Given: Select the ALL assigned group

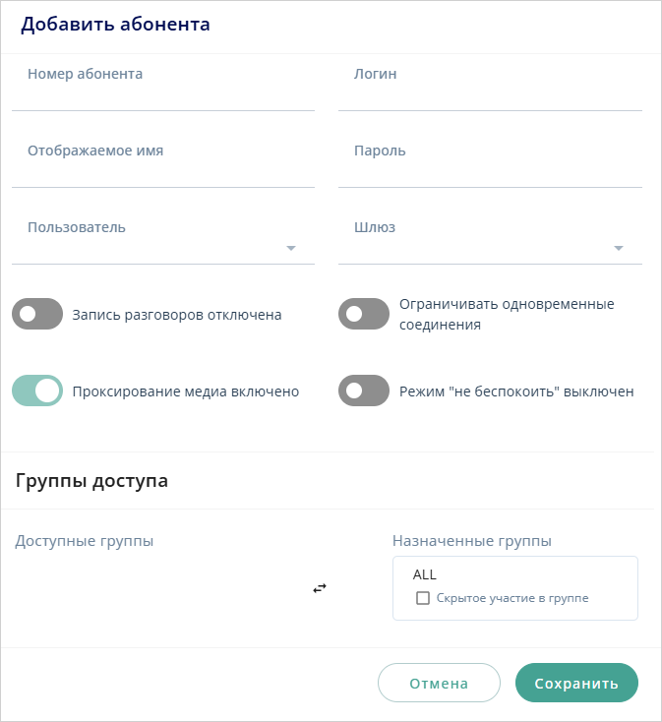Looking at the screenshot, I should pos(425,574).
